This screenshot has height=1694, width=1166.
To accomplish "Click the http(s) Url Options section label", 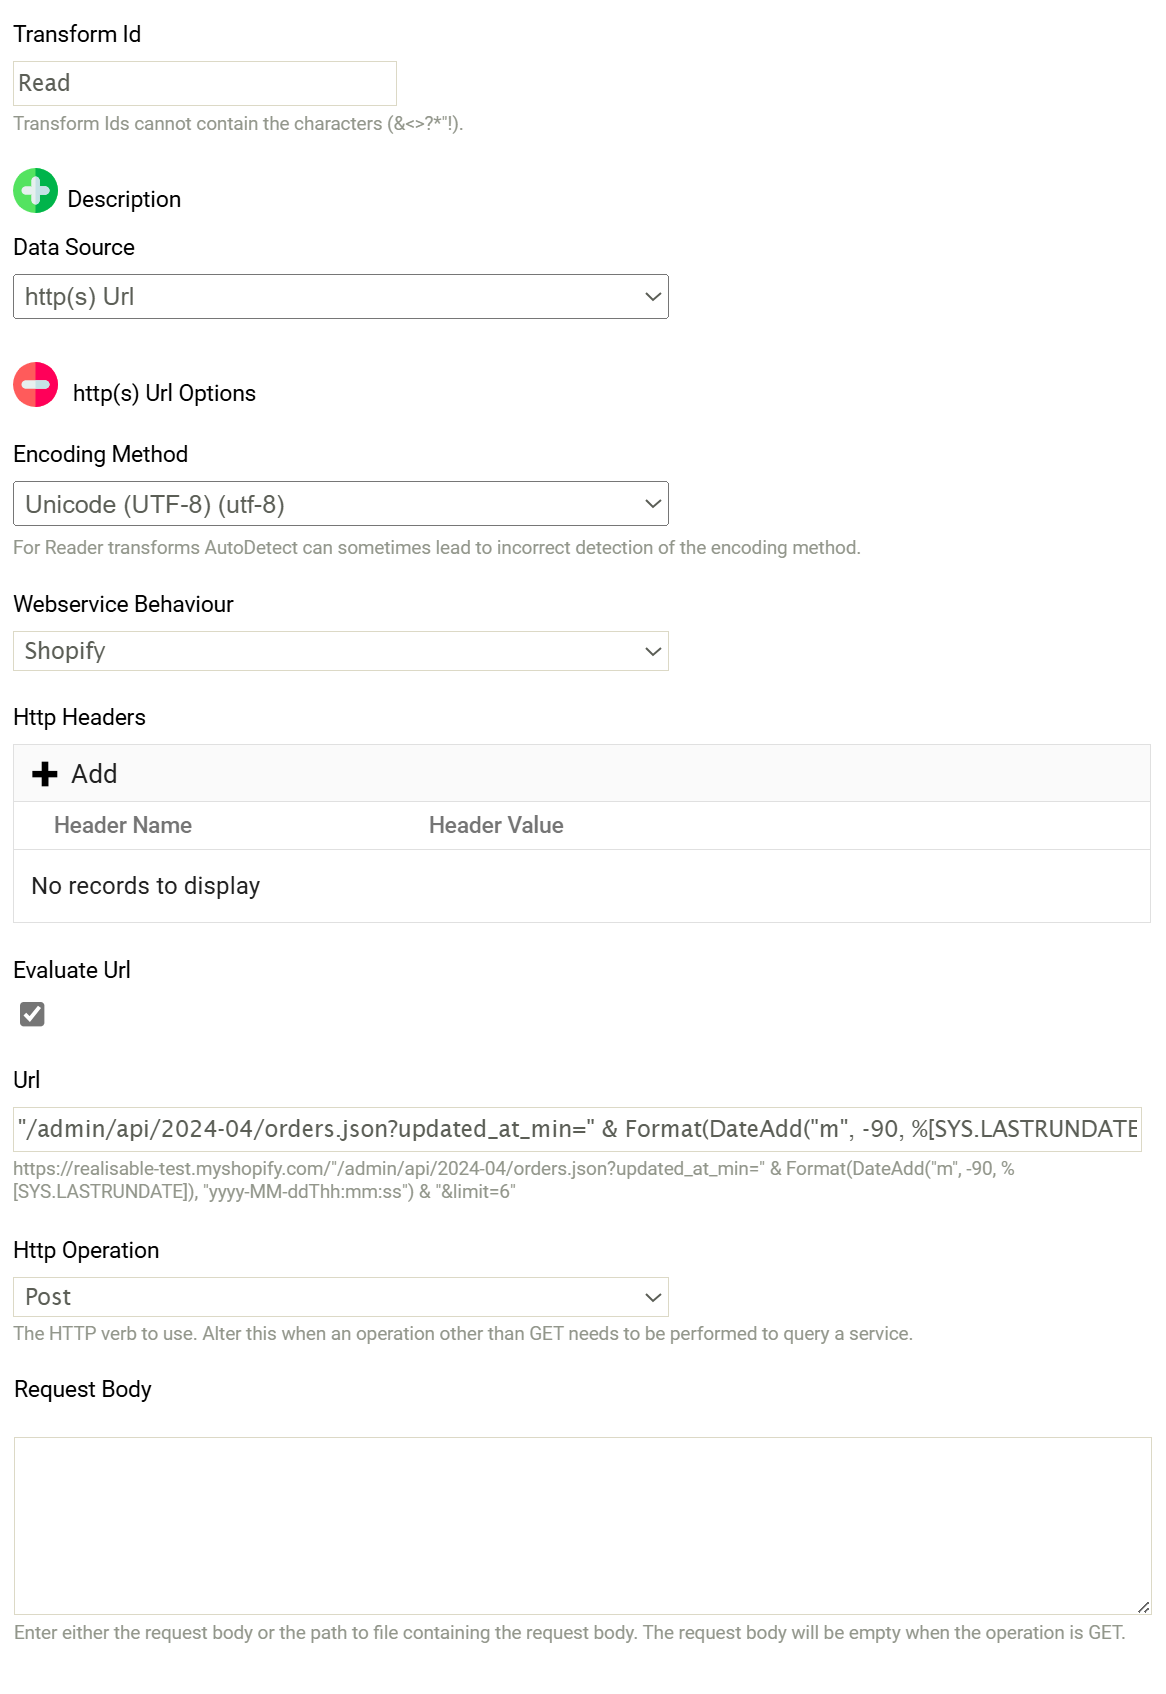I will click(x=164, y=393).
